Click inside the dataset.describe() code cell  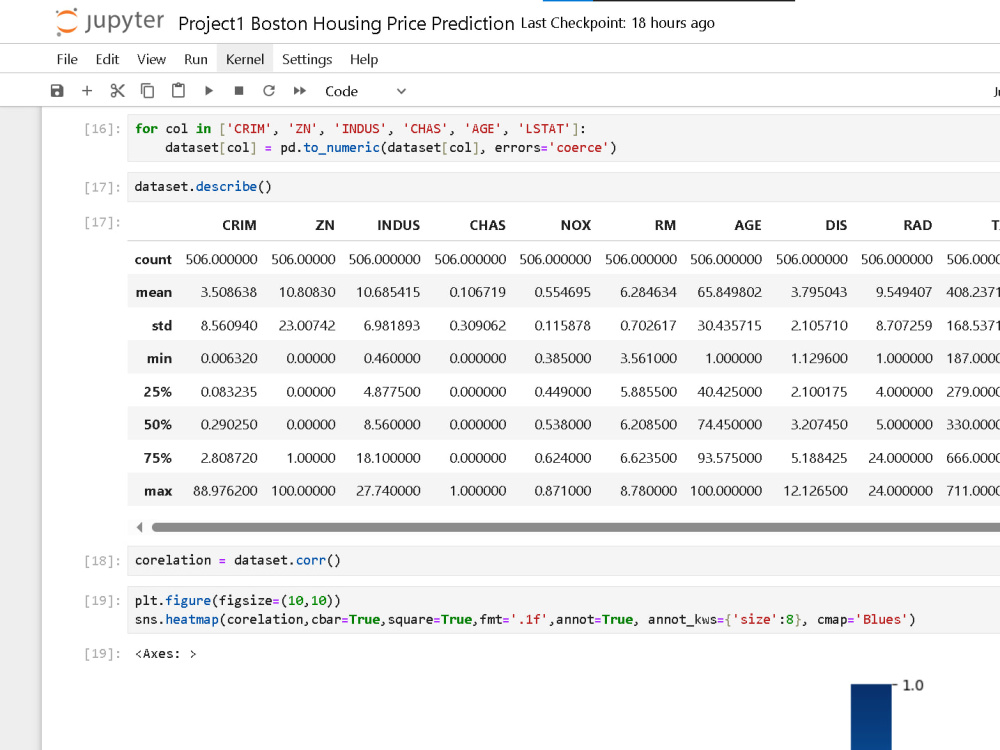click(x=563, y=187)
